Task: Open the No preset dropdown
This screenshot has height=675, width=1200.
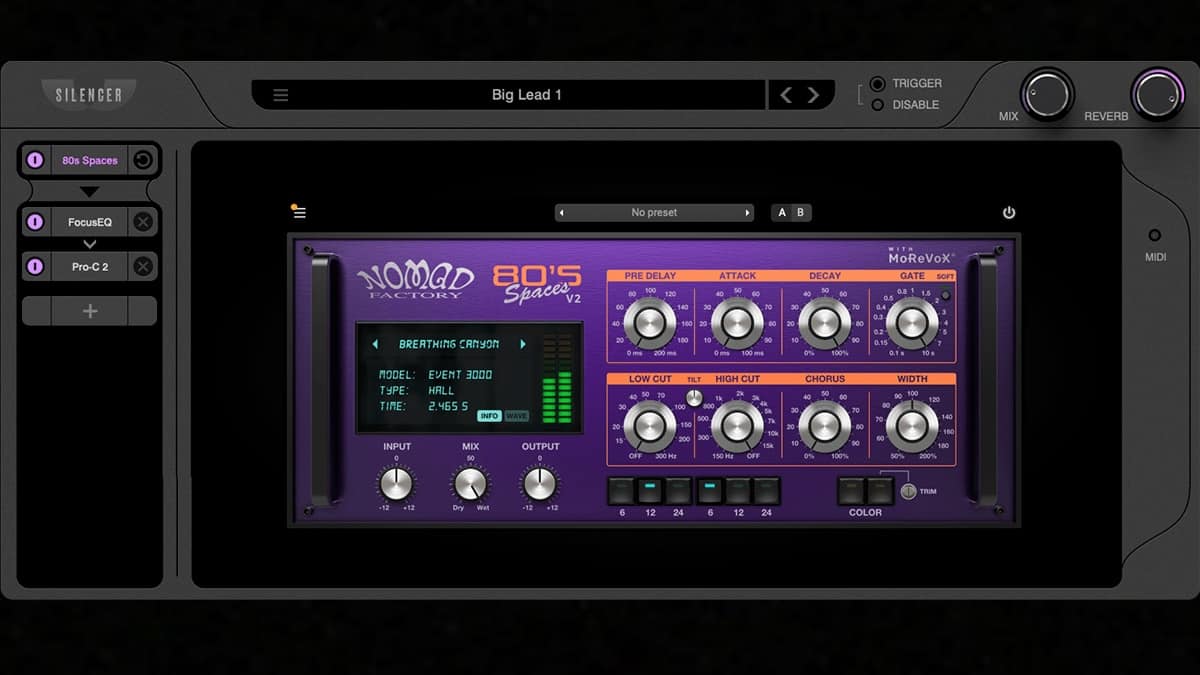Action: click(x=654, y=213)
